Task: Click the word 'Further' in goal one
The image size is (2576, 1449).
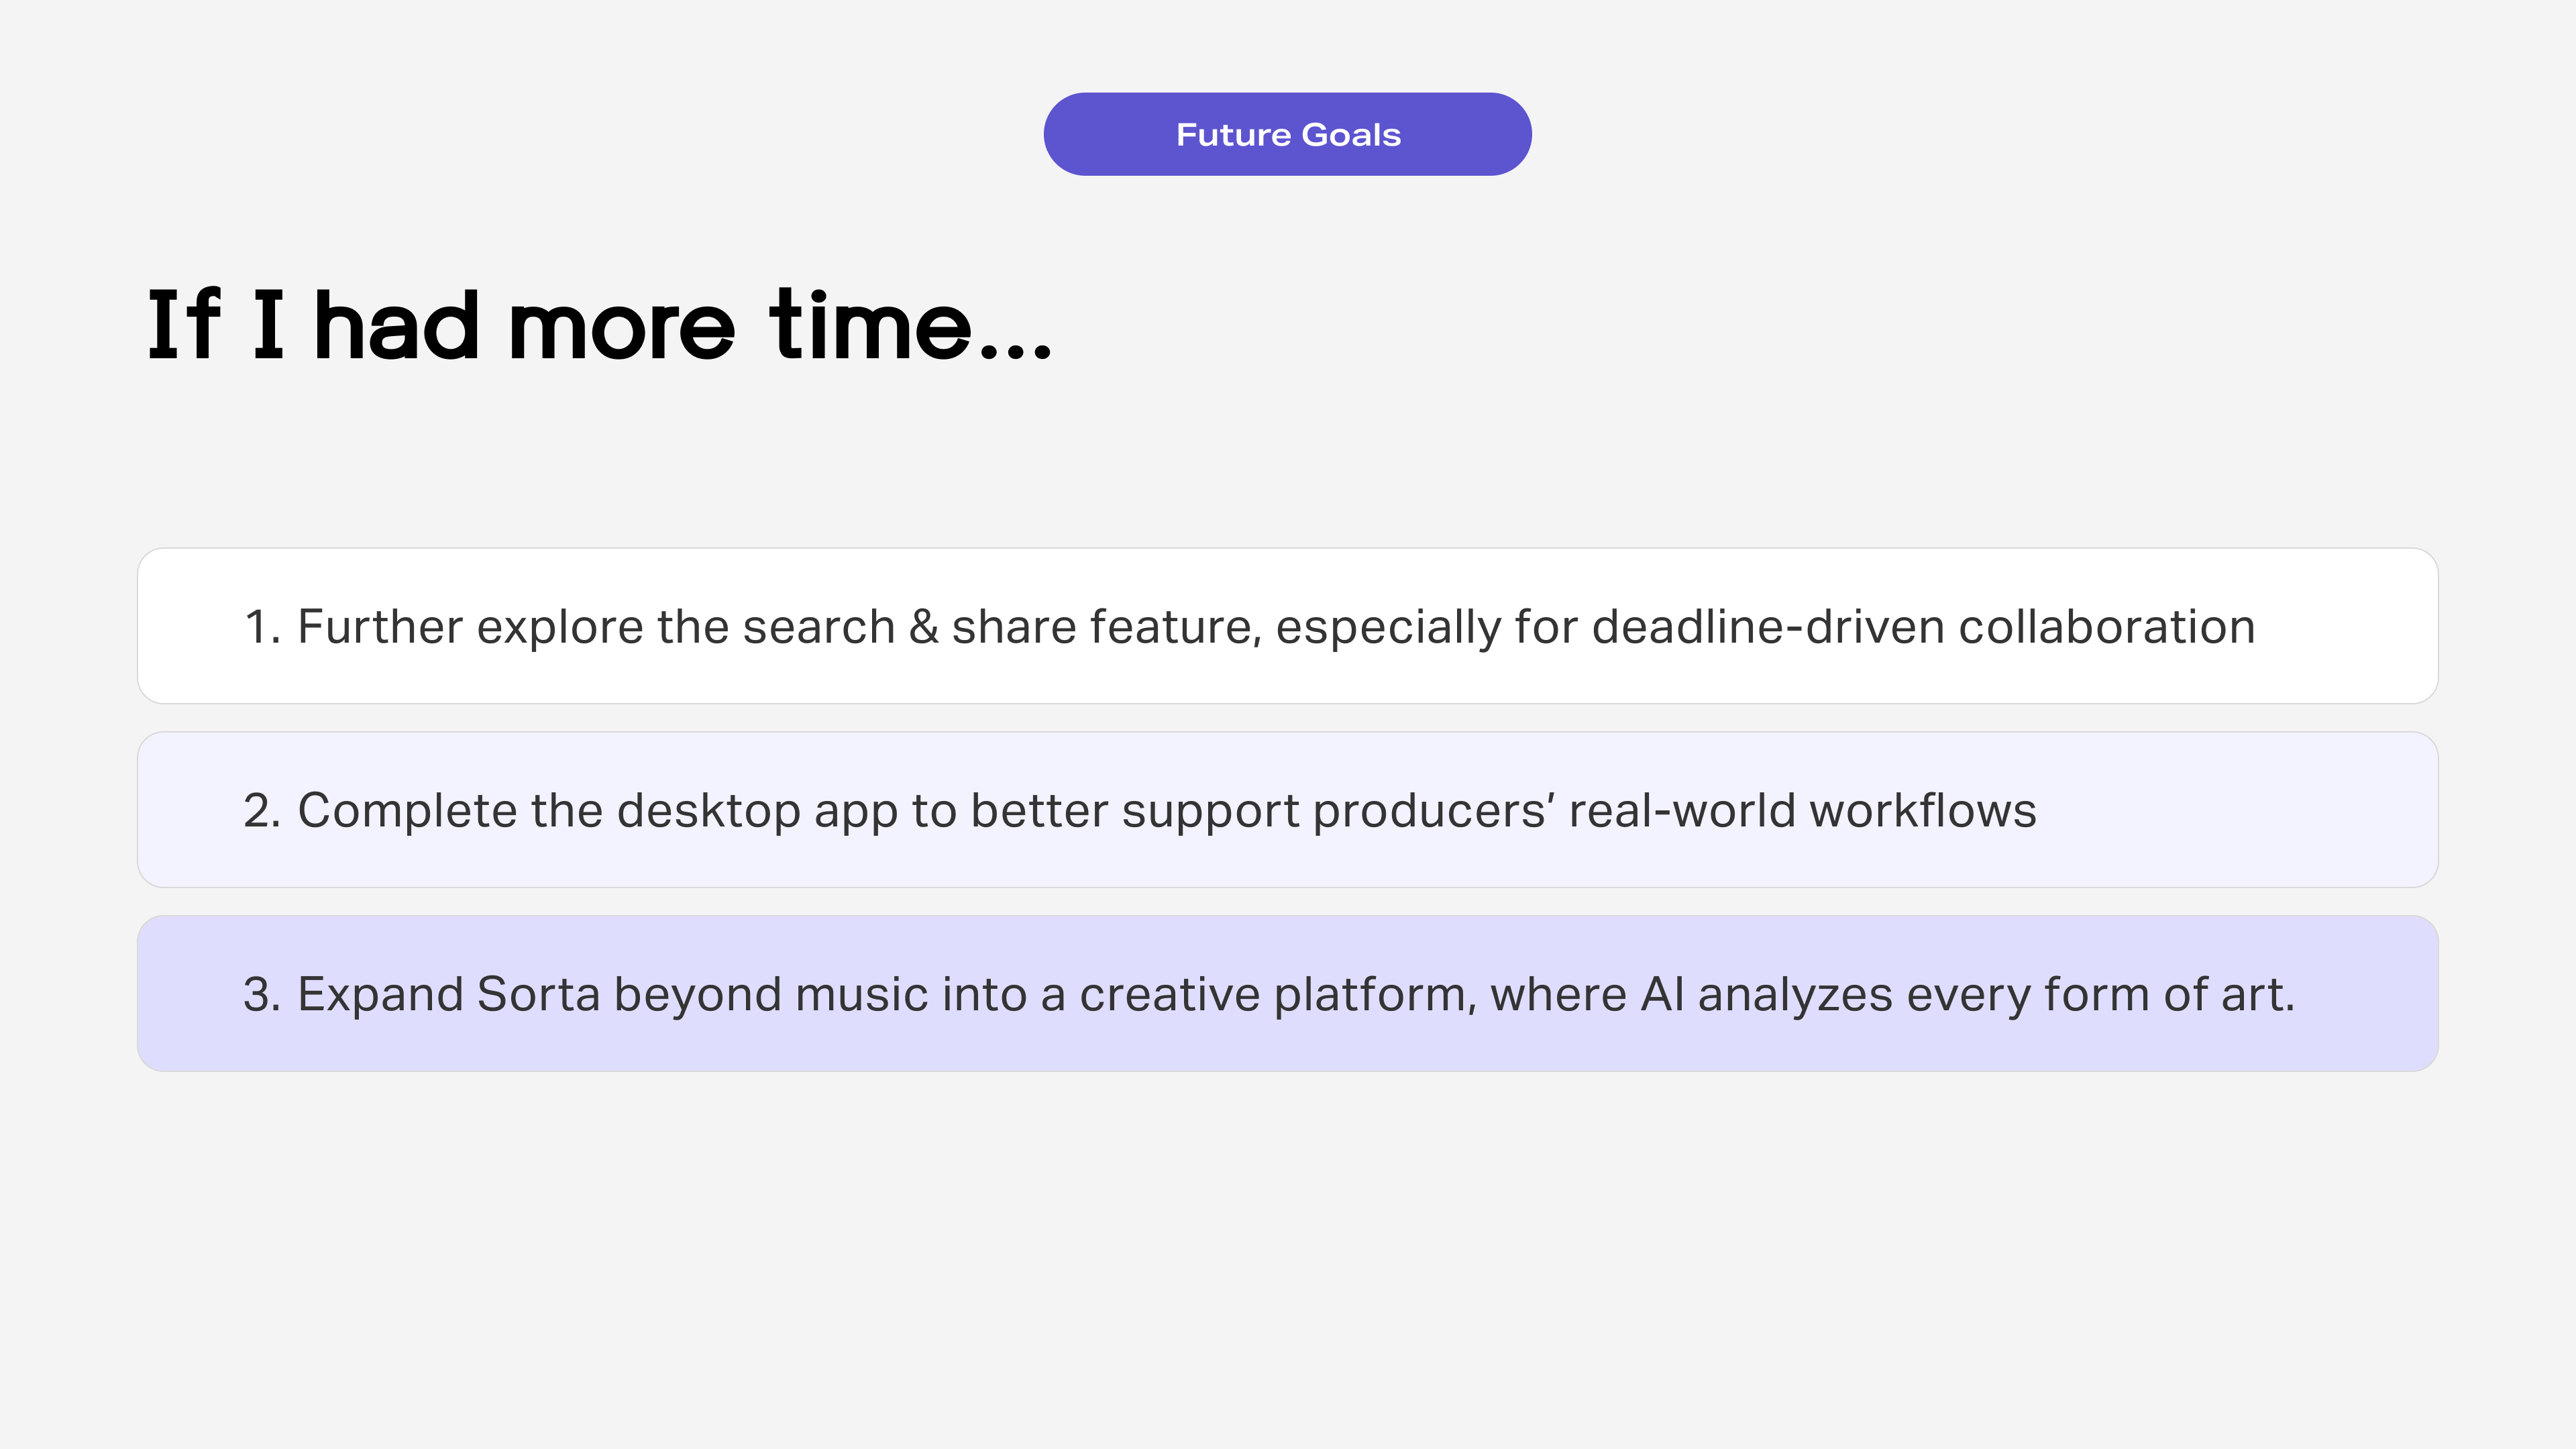Action: pyautogui.click(x=380, y=627)
